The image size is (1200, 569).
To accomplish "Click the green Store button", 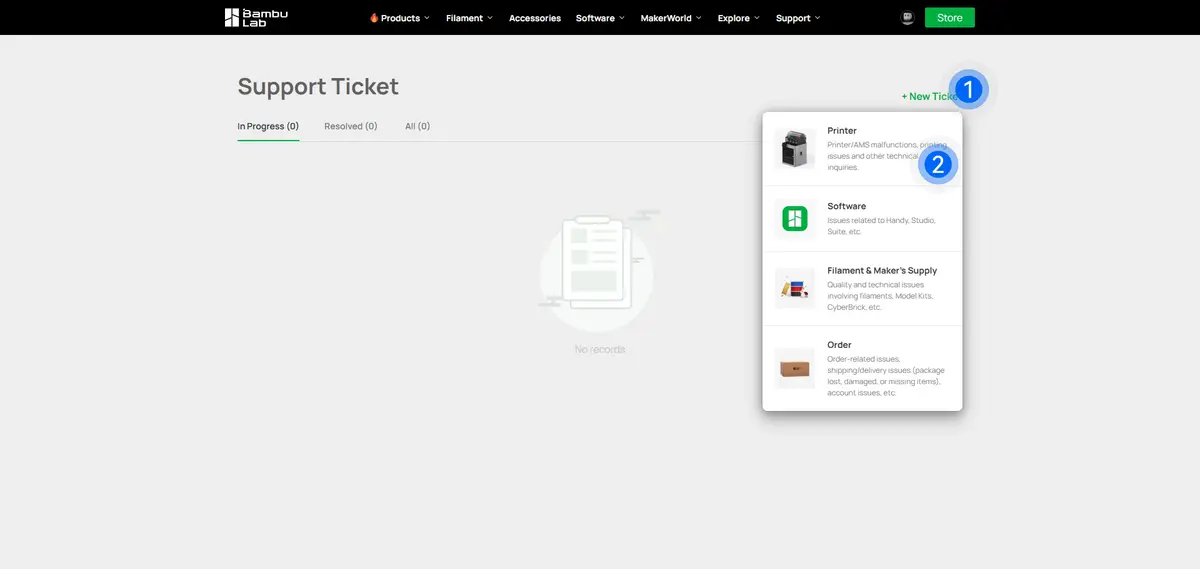I will tap(950, 18).
